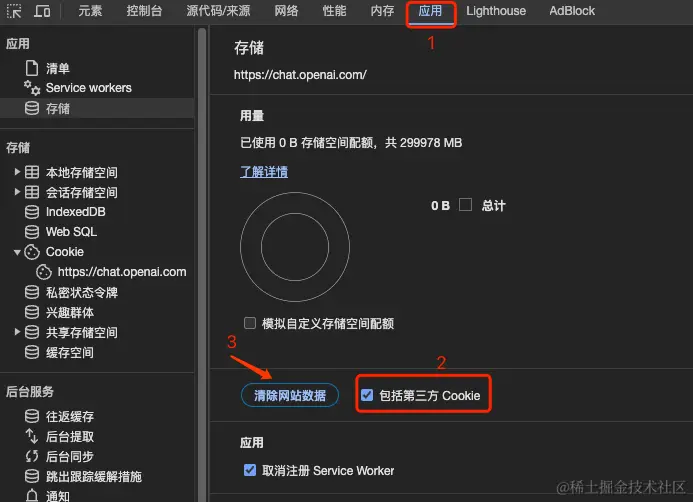This screenshot has width=693, height=502.
Task: Open the 跳出跟踪缓解措施 database icon
Action: [x=32, y=476]
